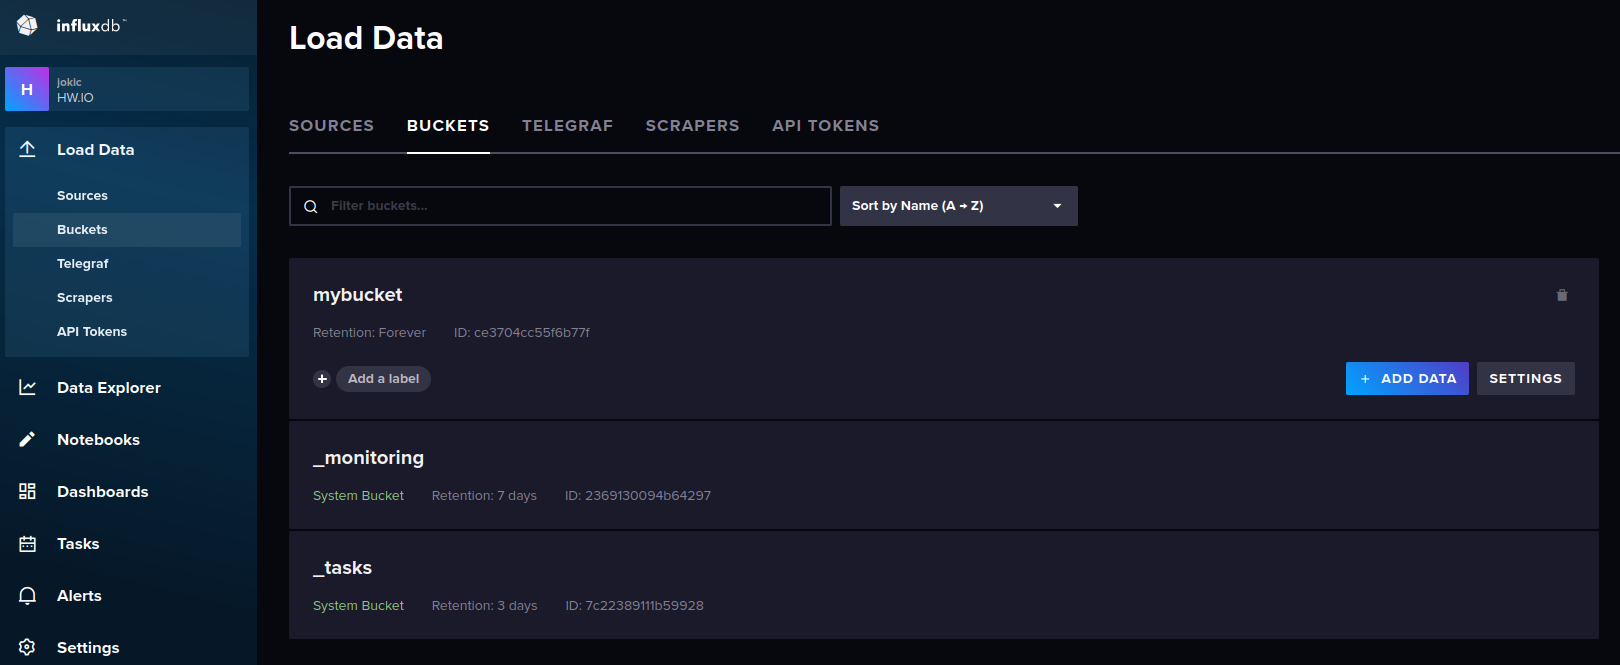Click the Notebooks pencil icon
The image size is (1620, 665).
[x=27, y=439]
